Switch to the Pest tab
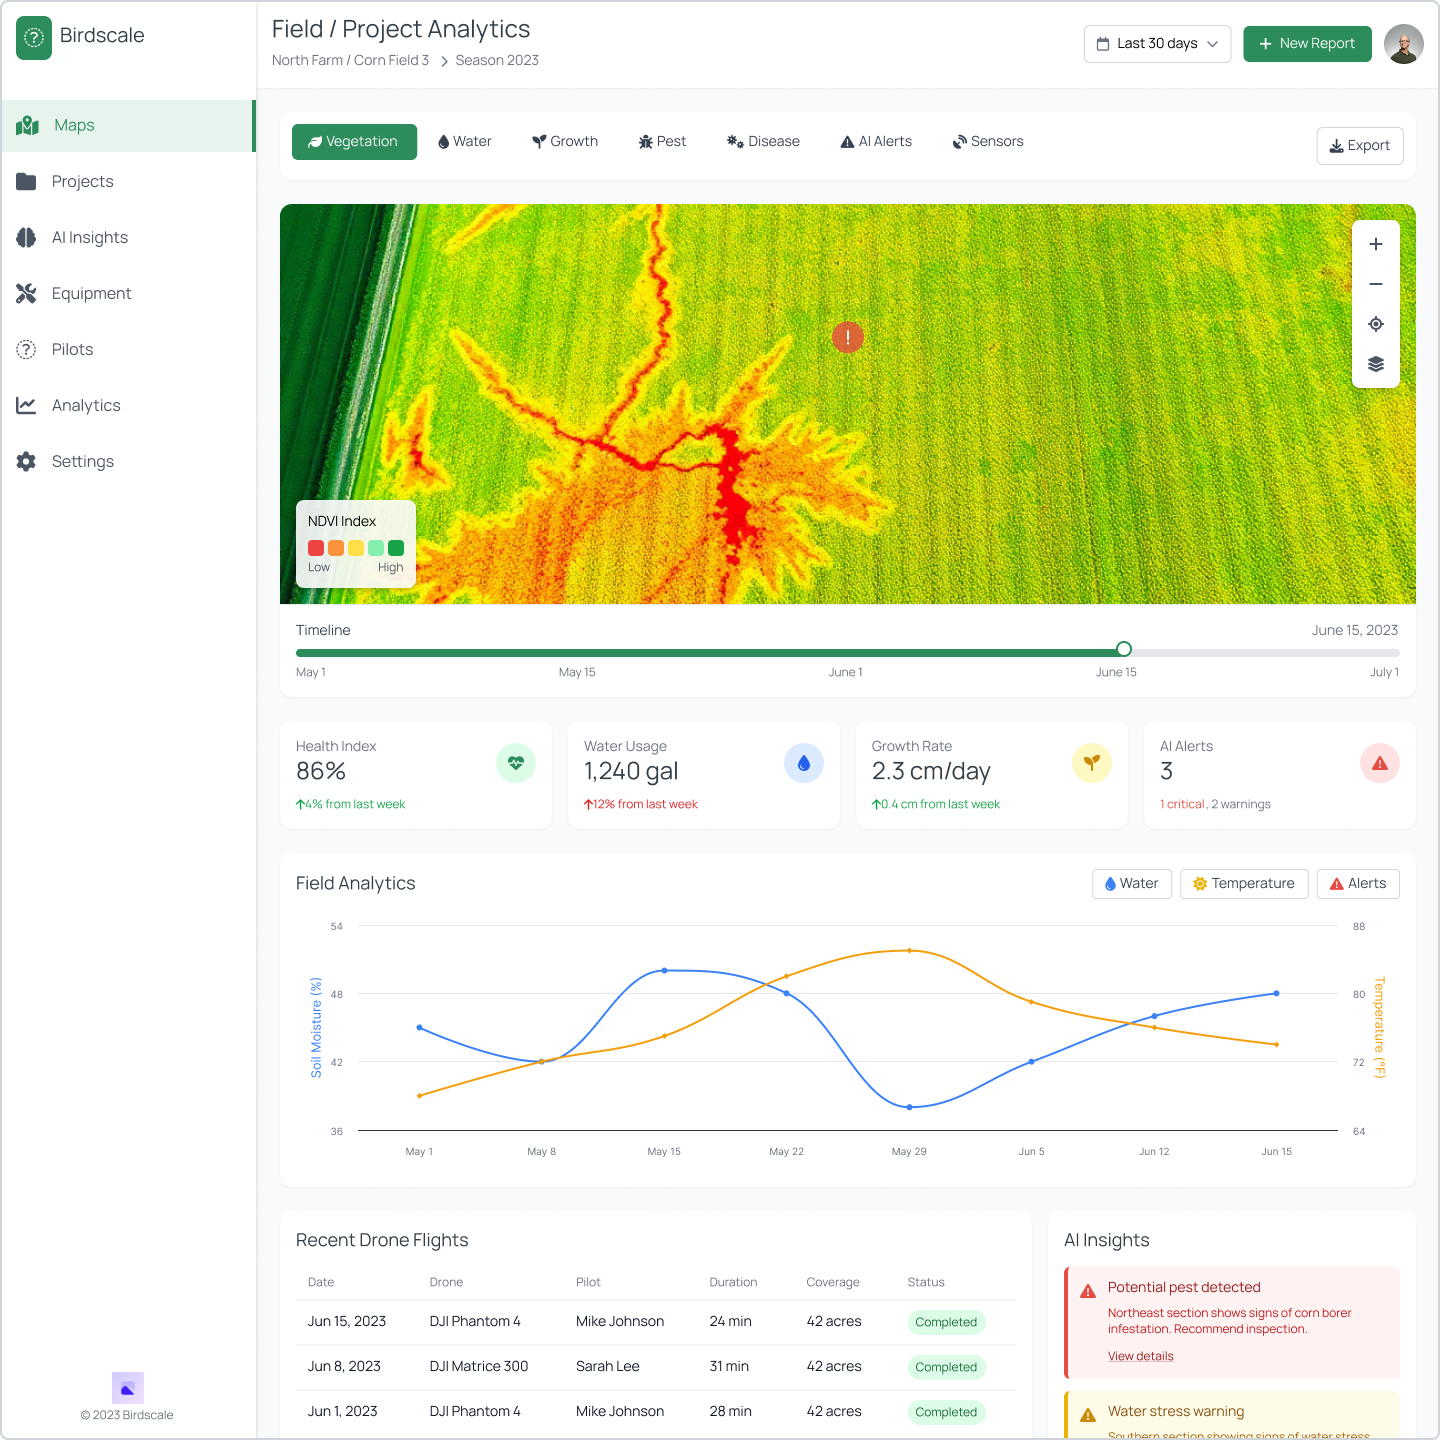The width and height of the screenshot is (1440, 1440). [662, 142]
